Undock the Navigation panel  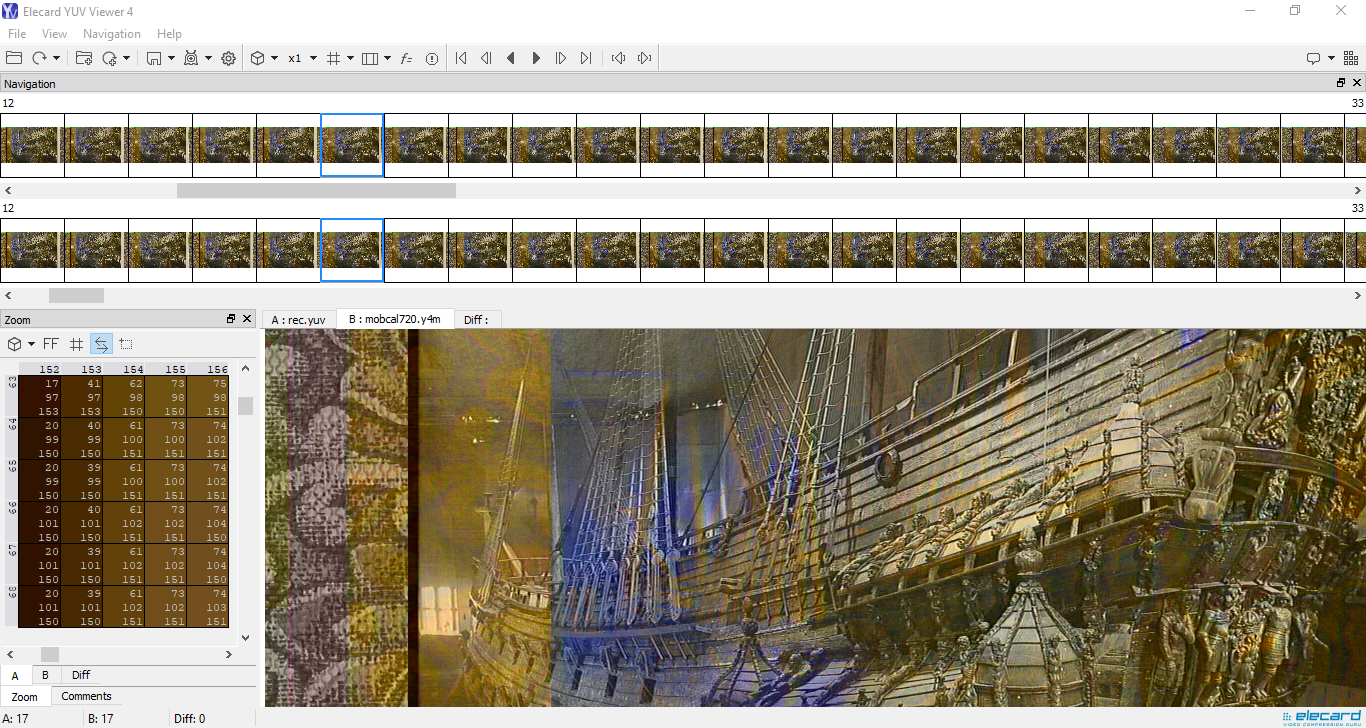[1341, 83]
